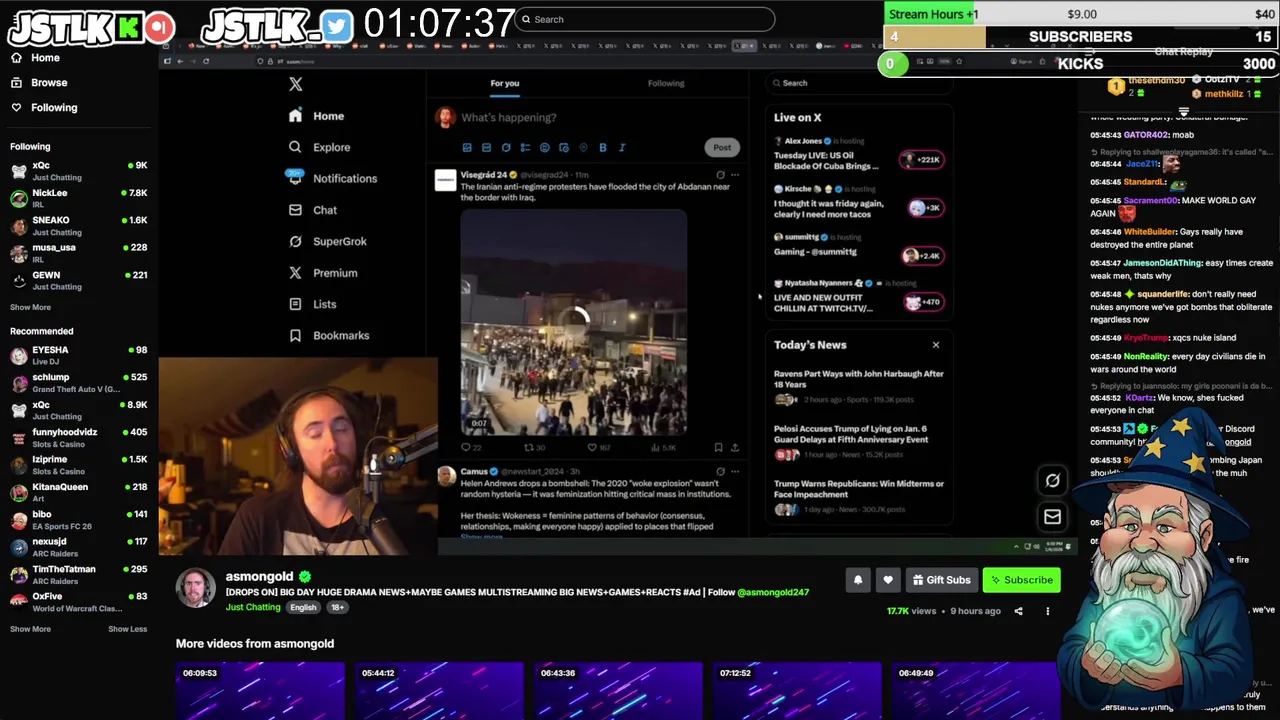This screenshot has width=1280, height=720.
Task: Open Premium in the X navigation
Action: tap(323, 272)
